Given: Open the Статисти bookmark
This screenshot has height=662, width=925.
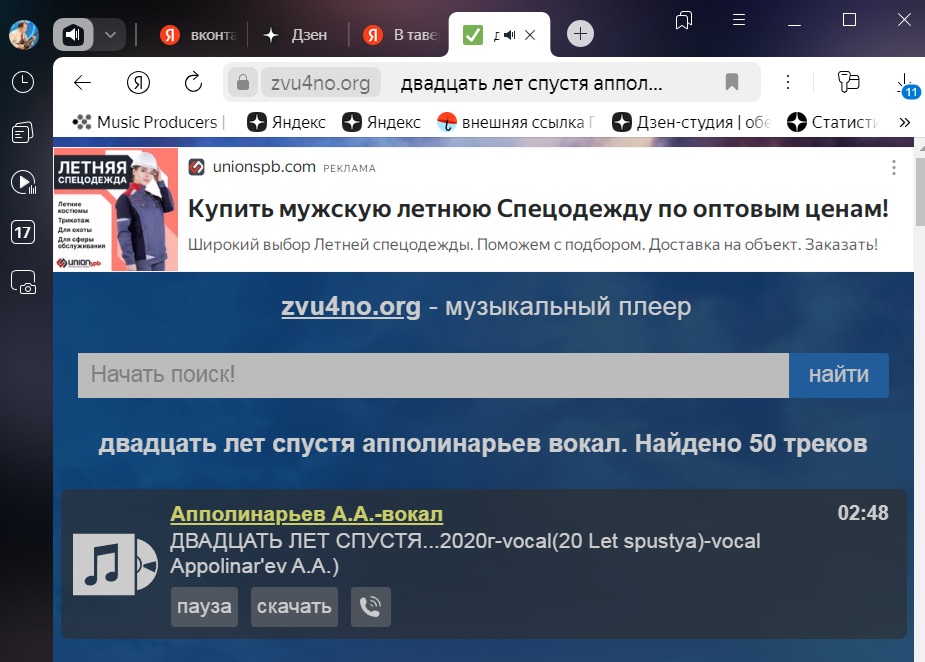Looking at the screenshot, I should [832, 122].
